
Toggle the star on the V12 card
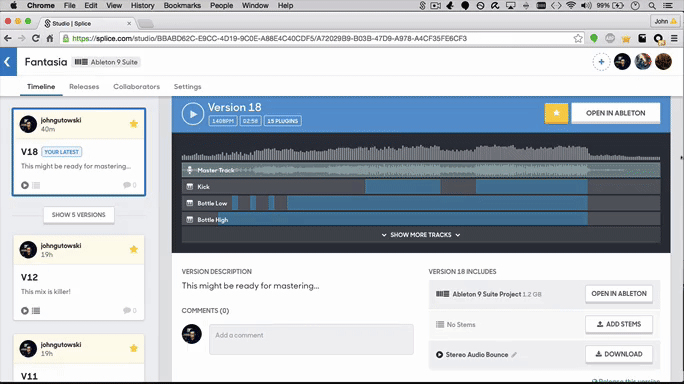pyautogui.click(x=134, y=249)
